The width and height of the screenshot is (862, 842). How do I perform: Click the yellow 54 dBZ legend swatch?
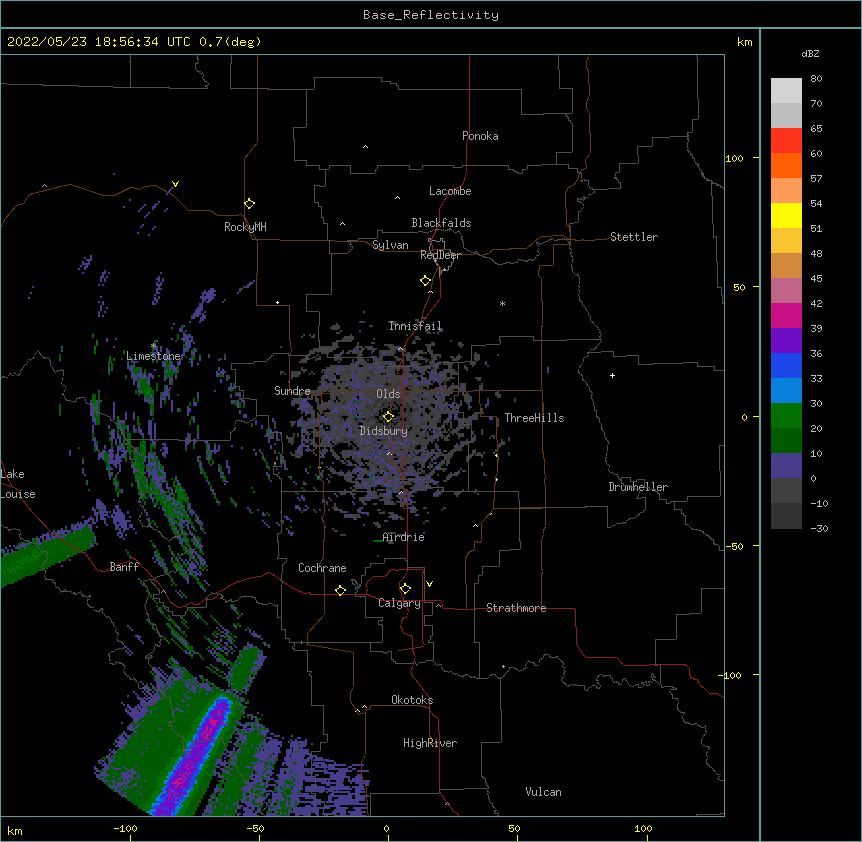(786, 215)
